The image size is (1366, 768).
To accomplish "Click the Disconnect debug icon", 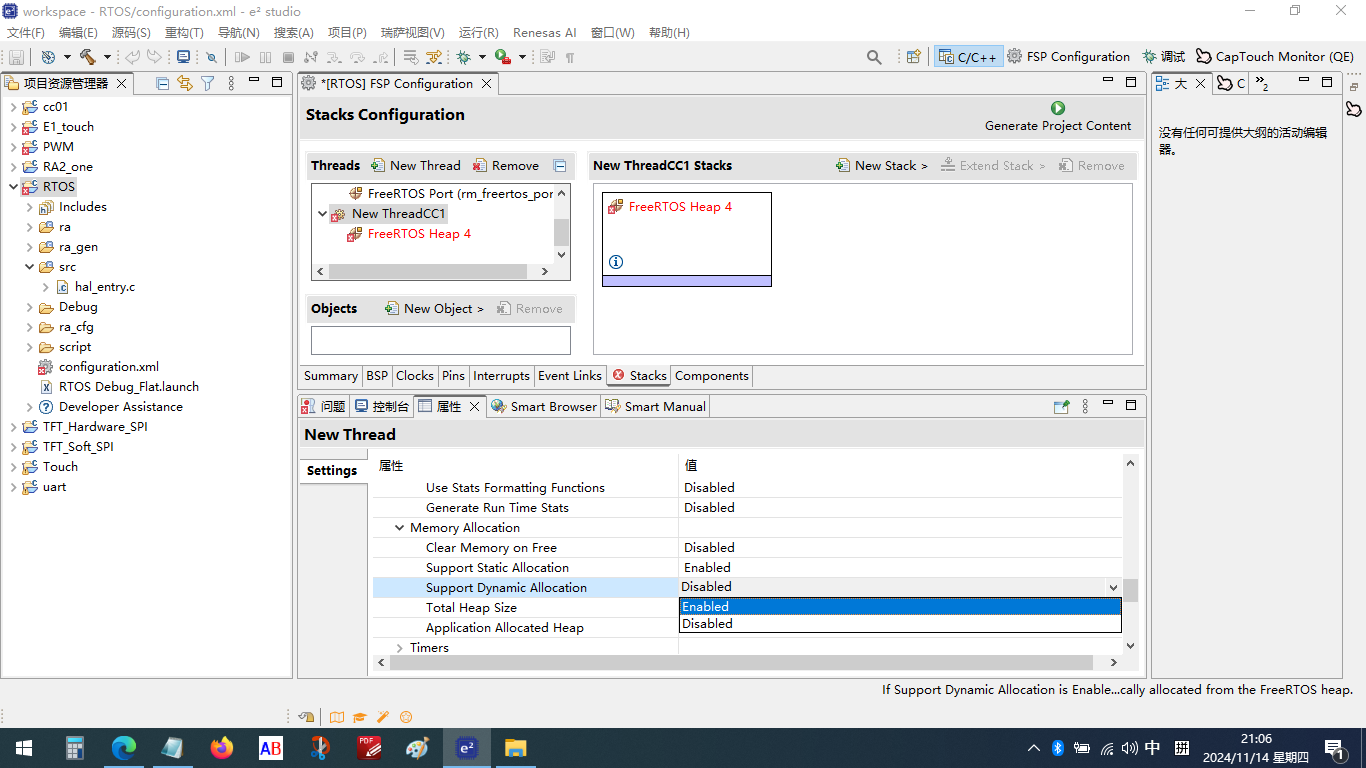I will click(311, 57).
